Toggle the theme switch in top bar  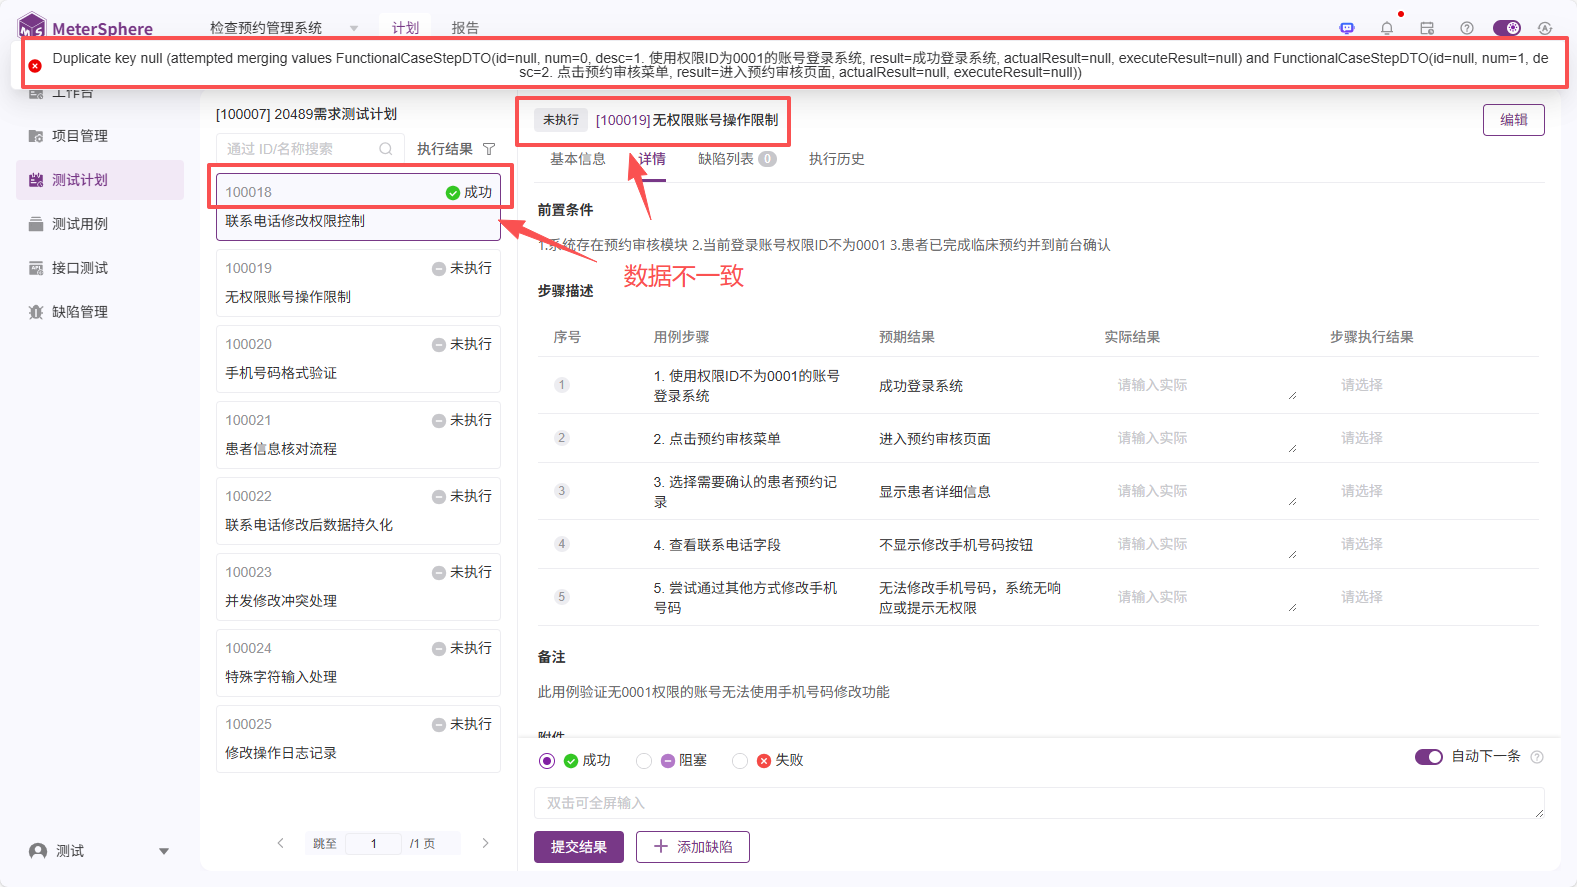[1506, 28]
